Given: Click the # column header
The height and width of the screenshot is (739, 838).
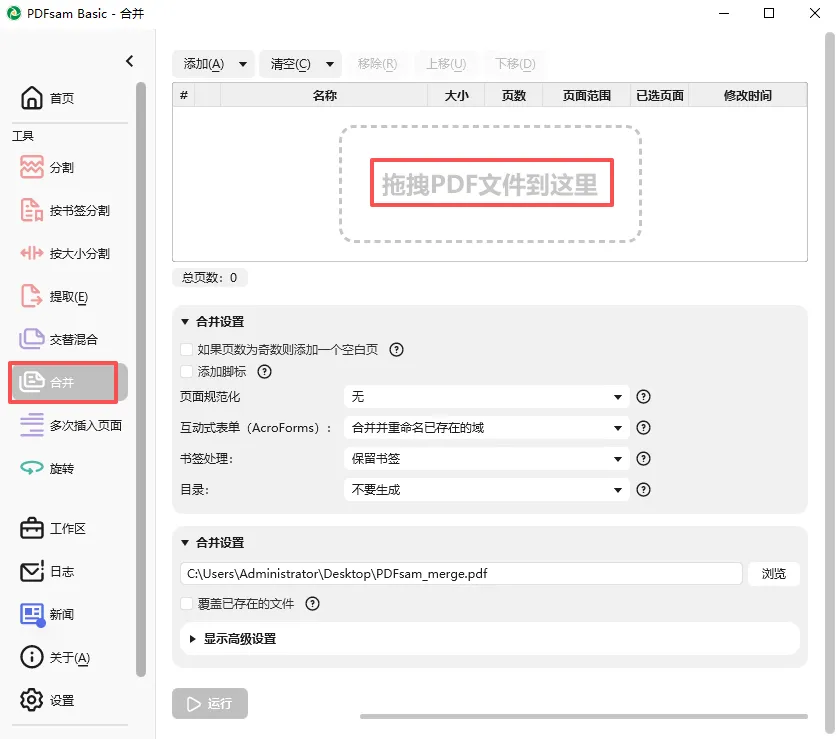Looking at the screenshot, I should [184, 96].
